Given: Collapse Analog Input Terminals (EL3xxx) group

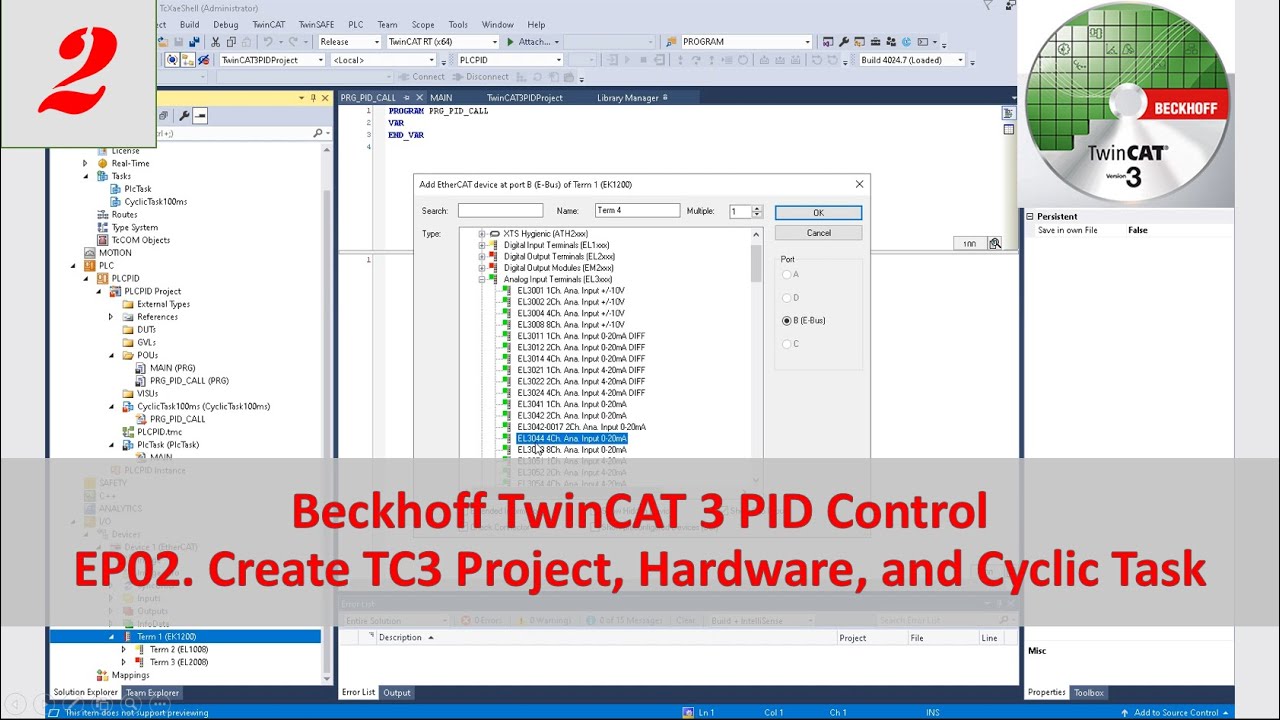Looking at the screenshot, I should pyautogui.click(x=482, y=279).
